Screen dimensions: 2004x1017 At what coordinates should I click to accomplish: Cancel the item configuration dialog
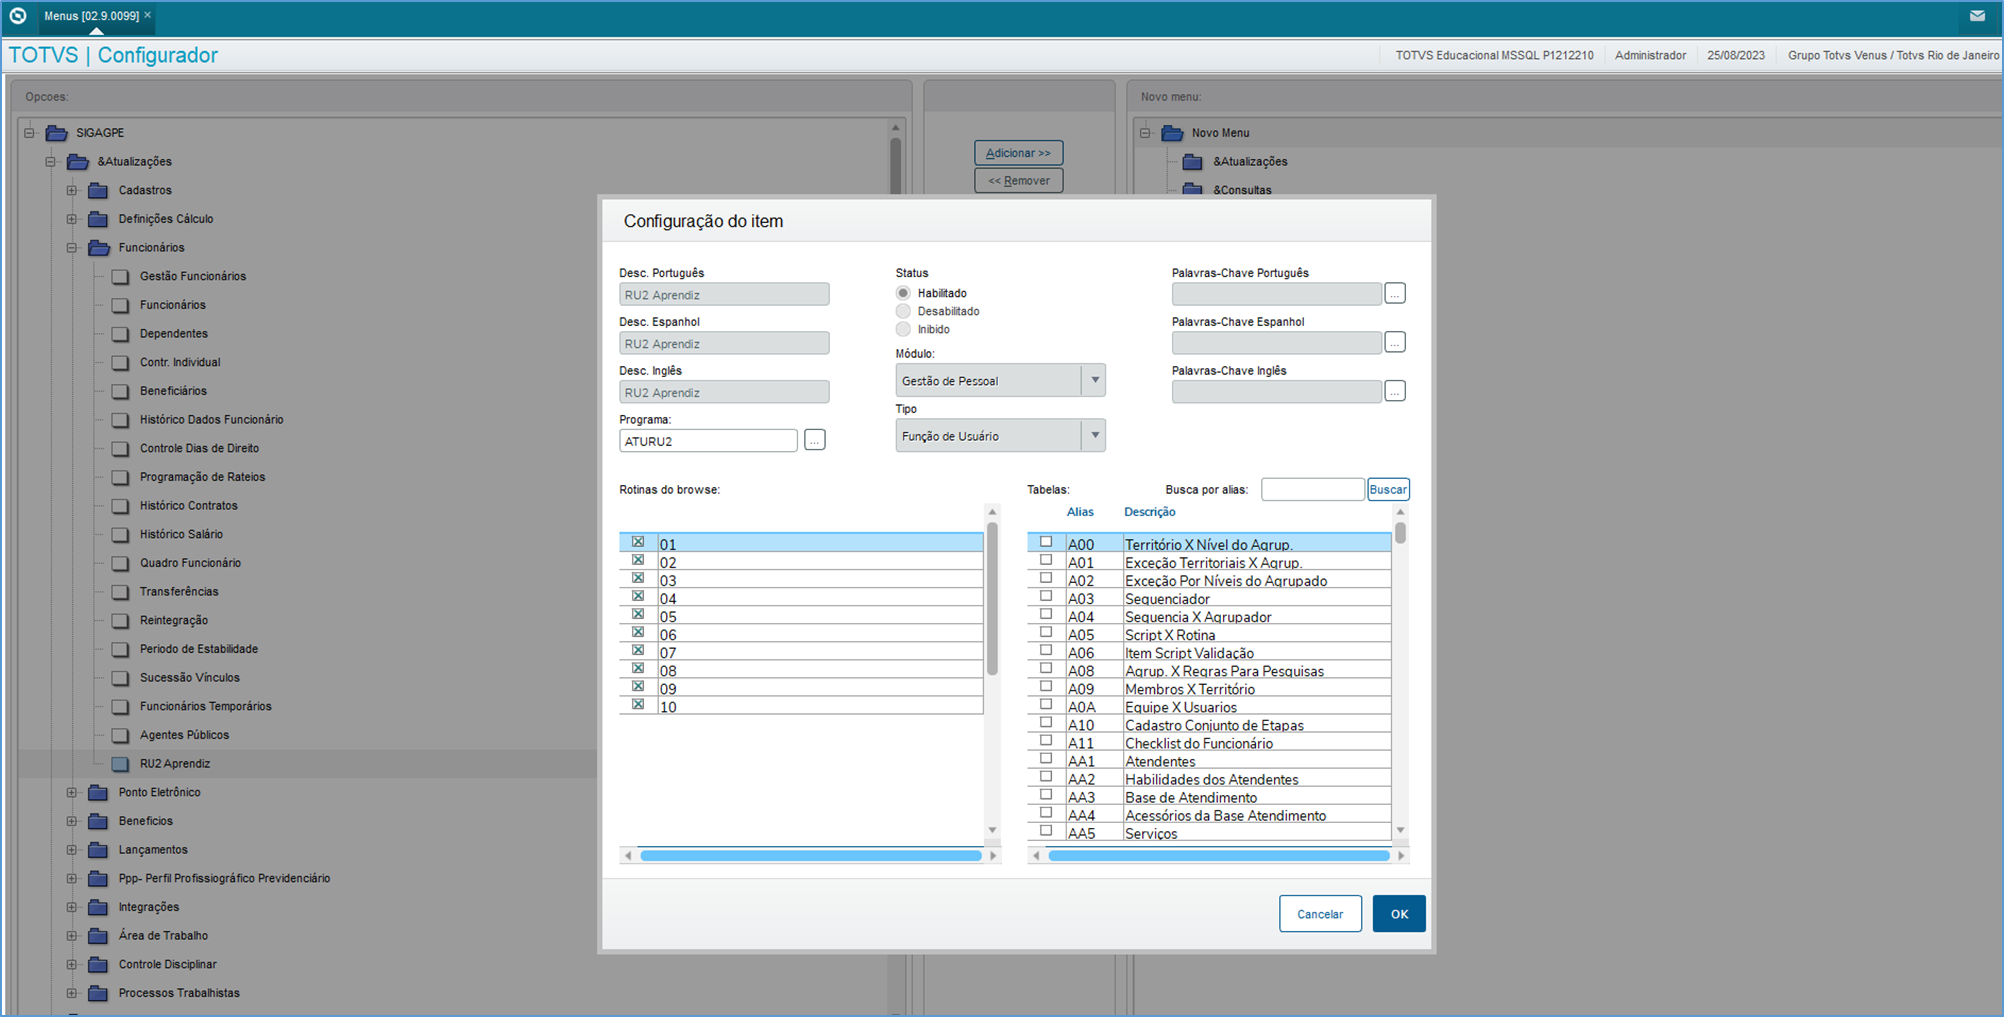coord(1320,914)
